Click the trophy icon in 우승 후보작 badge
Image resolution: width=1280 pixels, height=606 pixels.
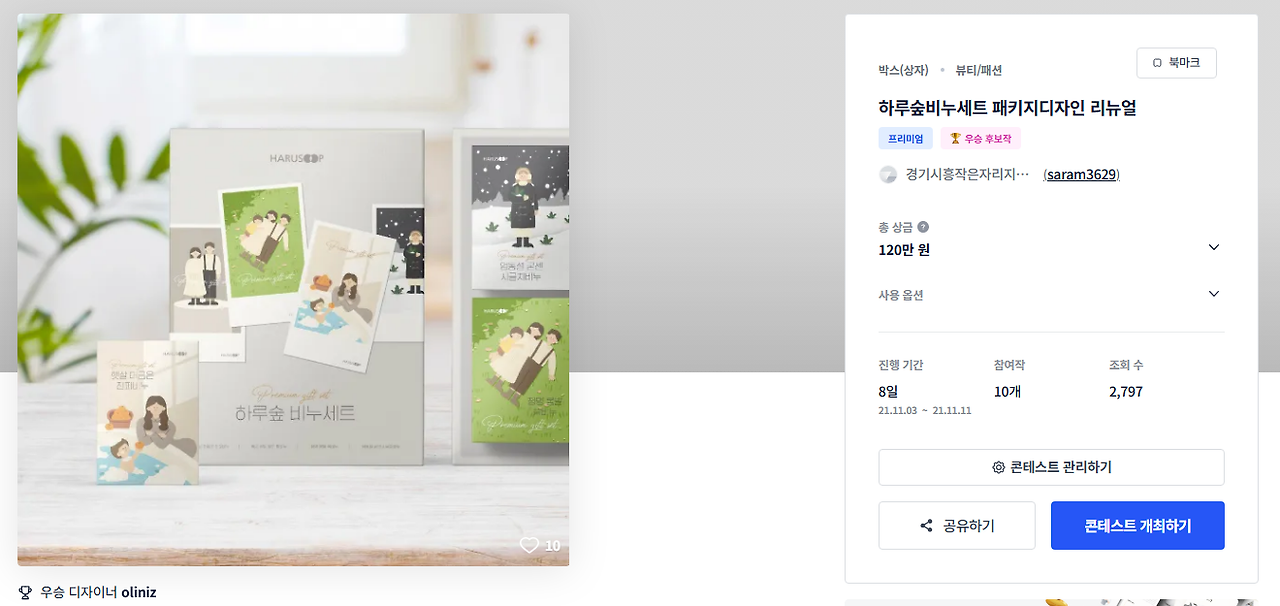tap(955, 139)
